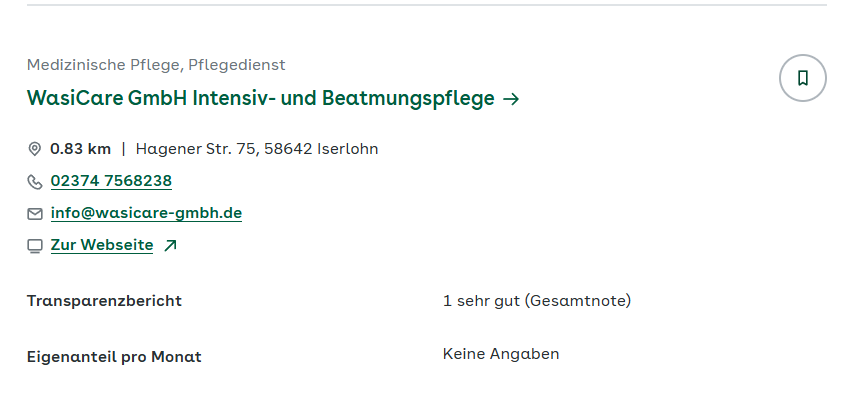This screenshot has width=855, height=405.
Task: Click the 0.83 km distance text
Action: point(81,149)
